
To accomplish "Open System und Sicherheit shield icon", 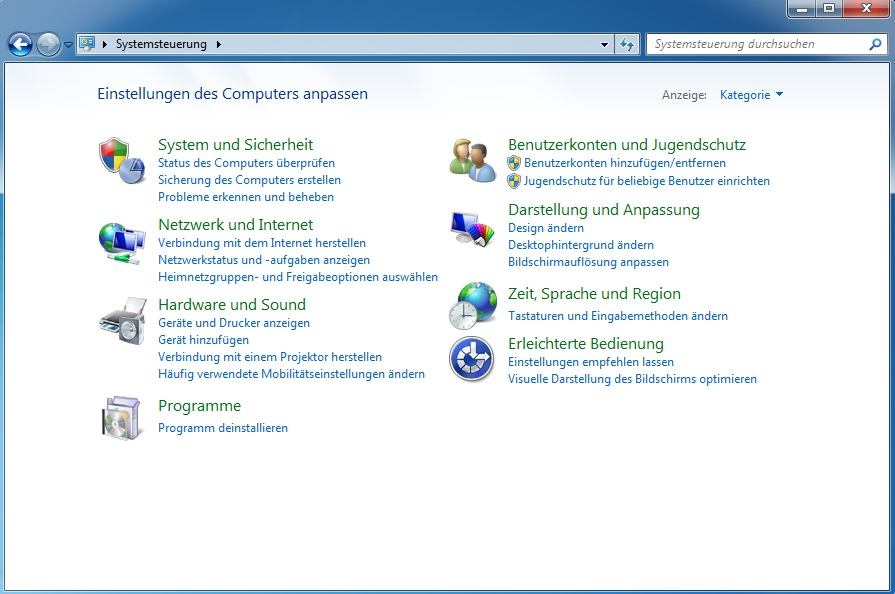I will click(x=122, y=160).
